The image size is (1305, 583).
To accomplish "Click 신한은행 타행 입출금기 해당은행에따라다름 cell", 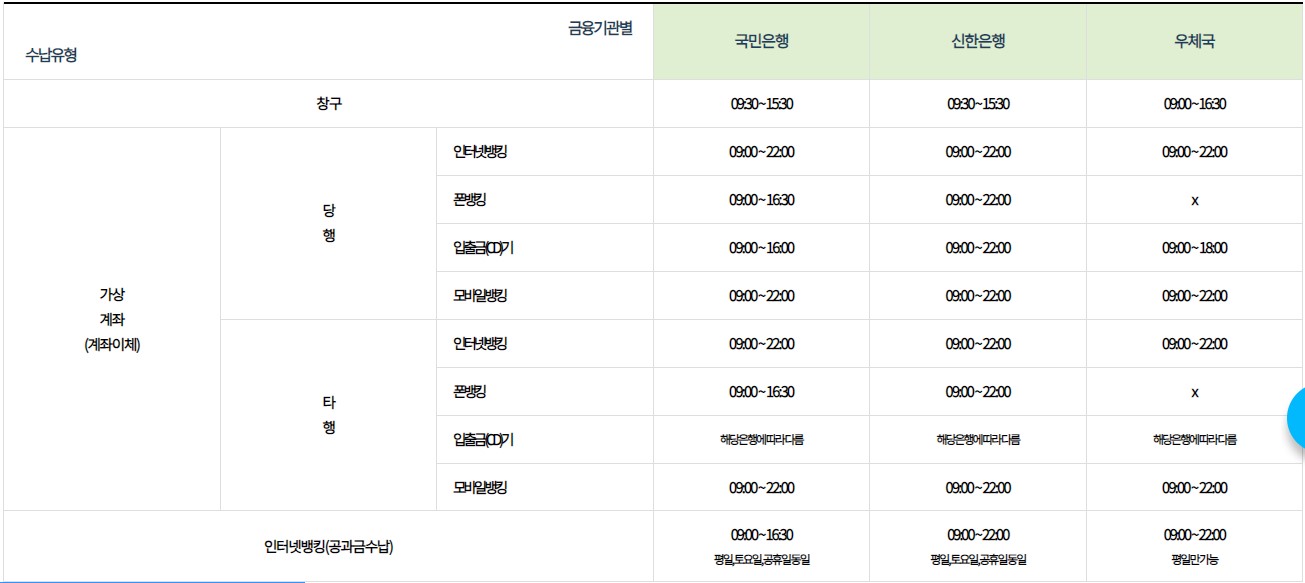I will pos(977,440).
